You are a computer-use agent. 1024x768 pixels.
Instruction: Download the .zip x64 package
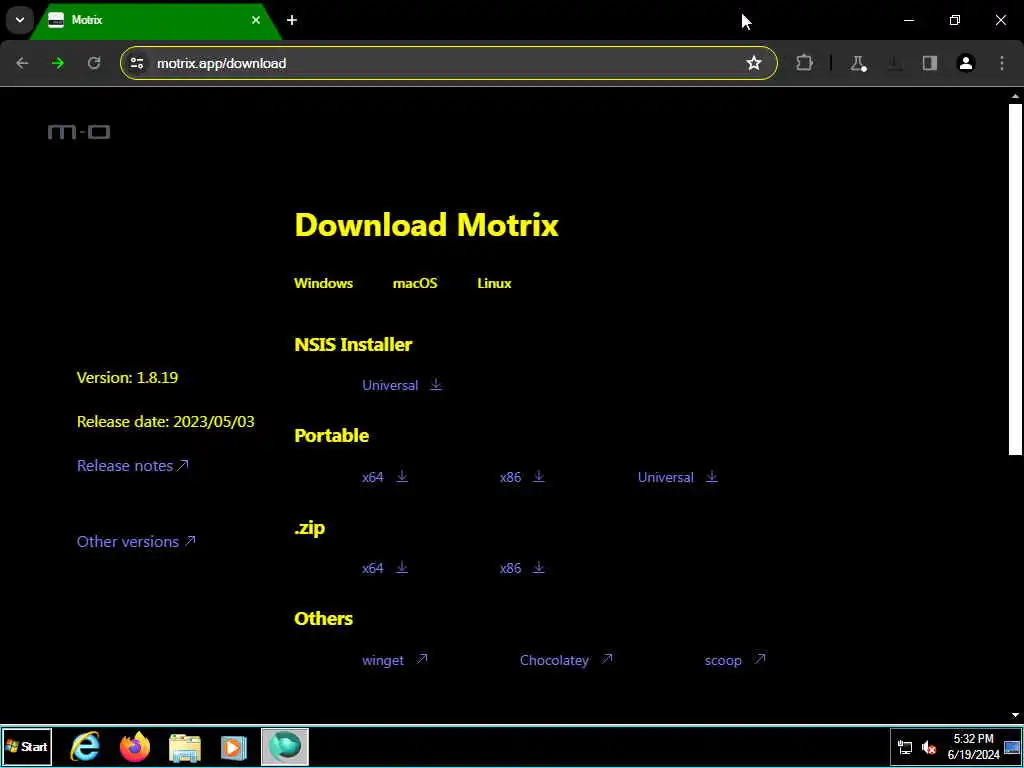click(372, 568)
